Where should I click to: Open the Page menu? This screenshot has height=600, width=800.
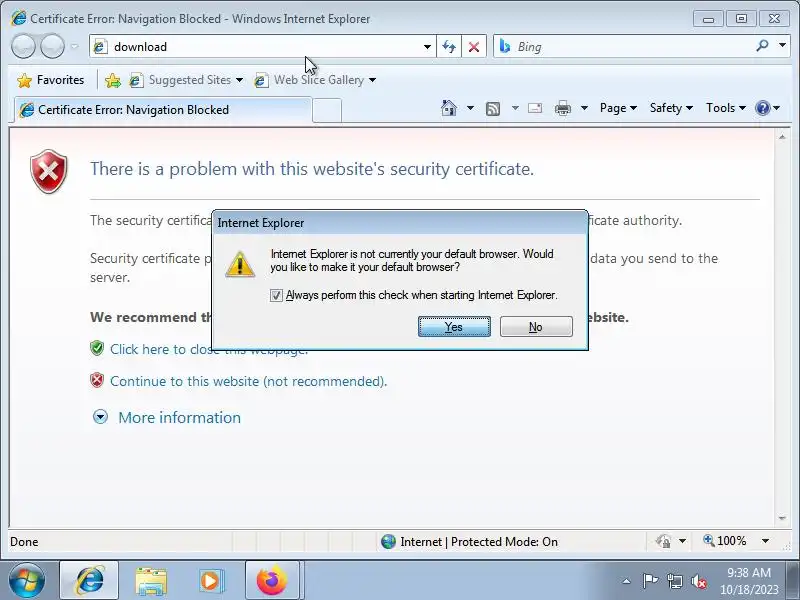coord(618,108)
